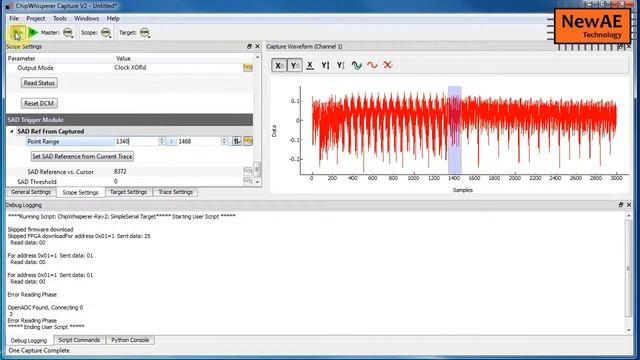The height and width of the screenshot is (360, 640).
Task: Click the green Capture Many play icon
Action: coord(33,33)
